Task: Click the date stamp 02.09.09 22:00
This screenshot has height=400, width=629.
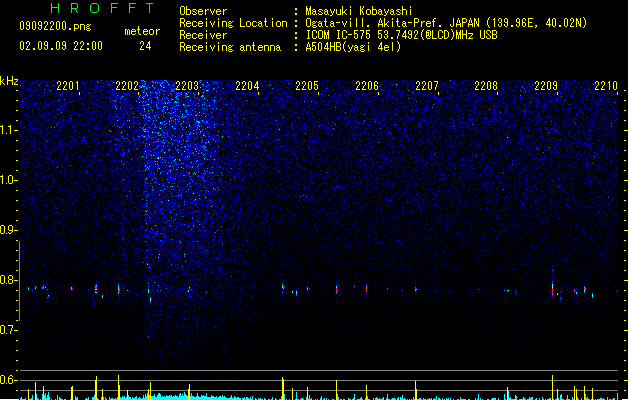Action: pyautogui.click(x=61, y=46)
